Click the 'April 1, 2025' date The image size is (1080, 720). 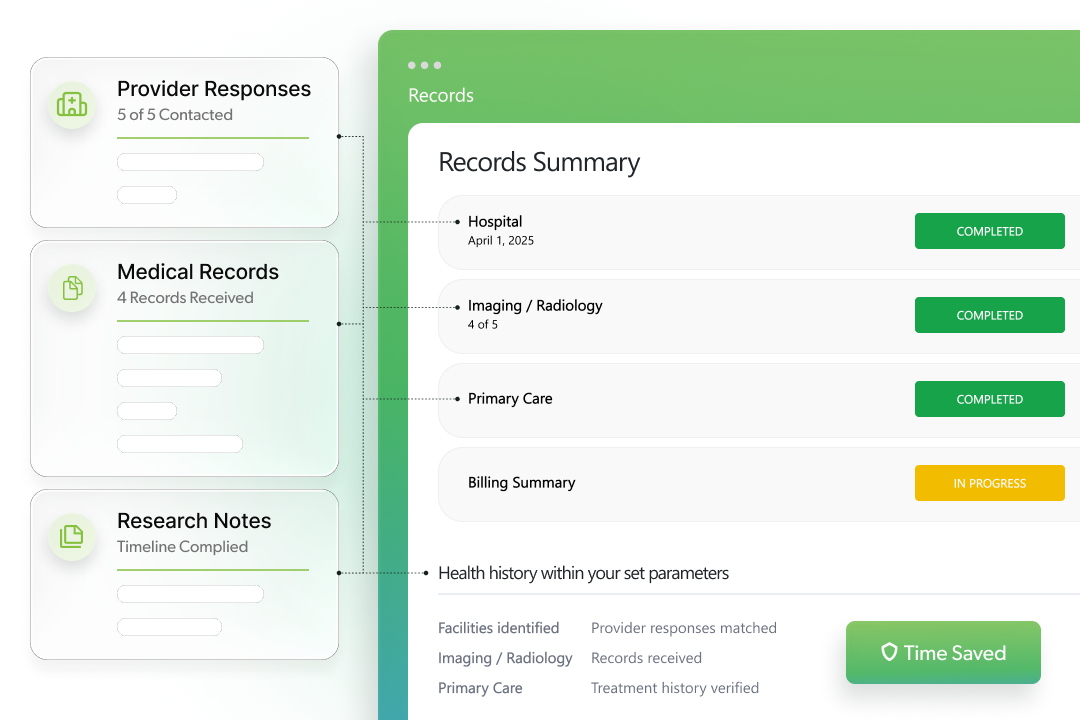[x=501, y=240]
